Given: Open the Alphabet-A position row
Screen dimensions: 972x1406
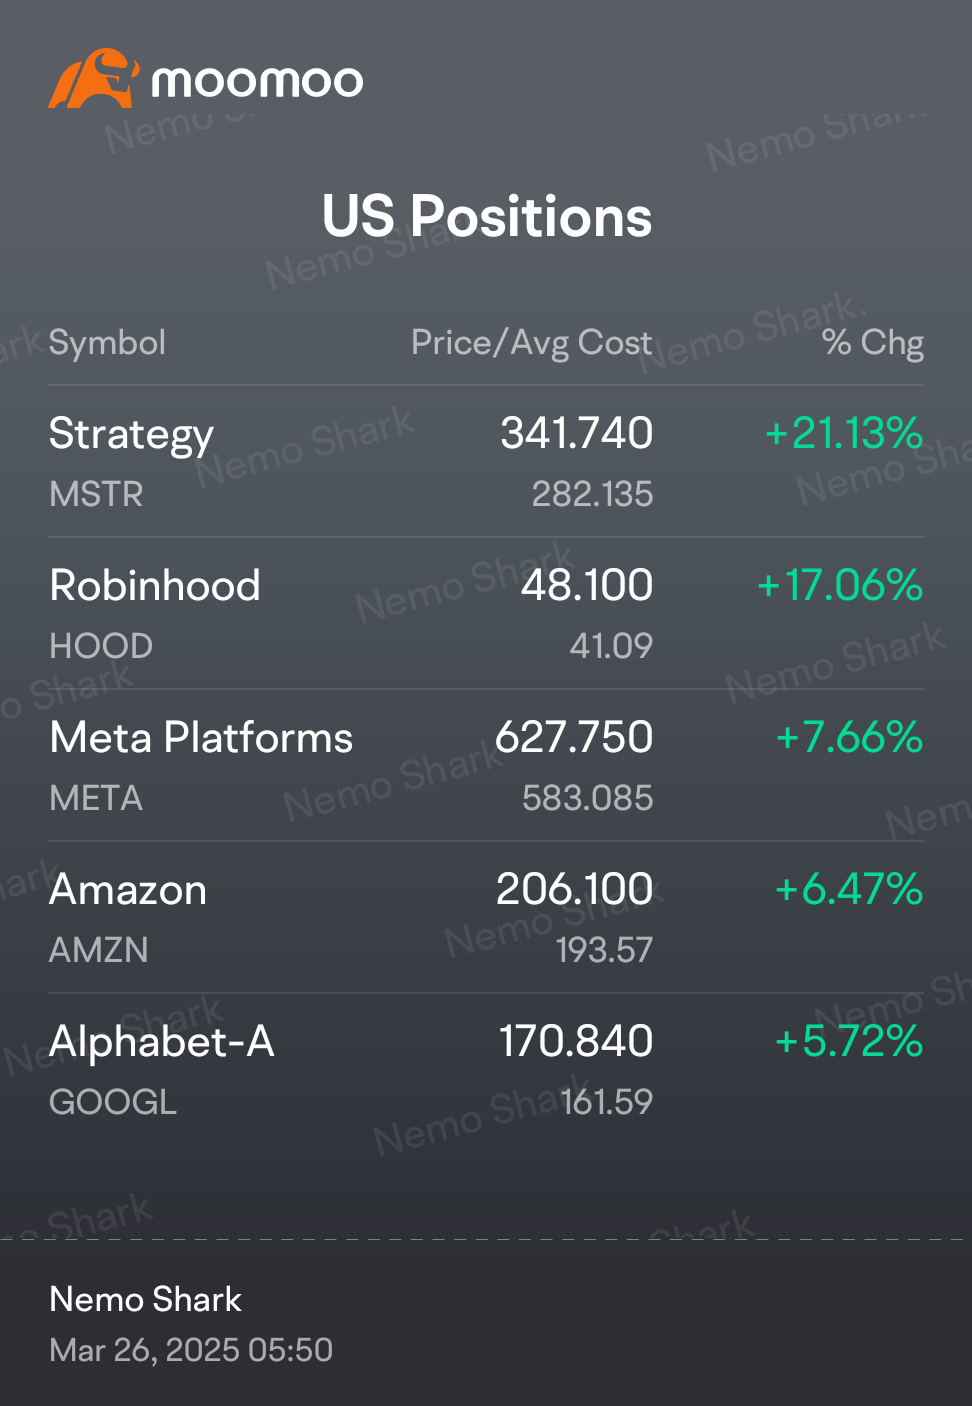Looking at the screenshot, I should [x=486, y=1070].
